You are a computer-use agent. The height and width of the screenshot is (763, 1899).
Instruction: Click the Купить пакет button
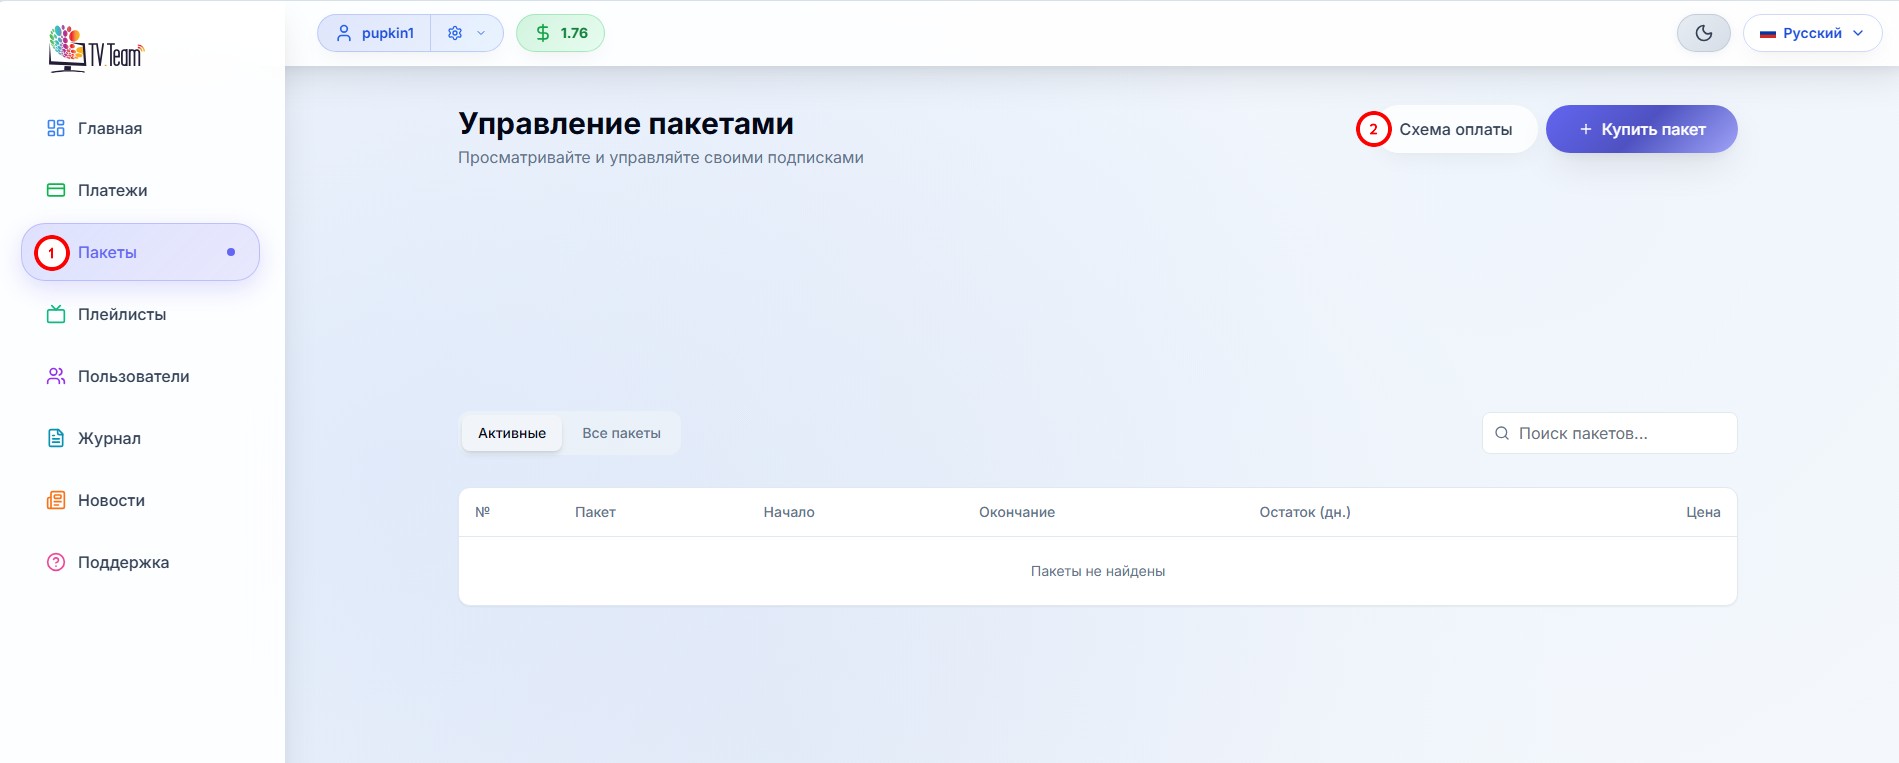tap(1641, 129)
